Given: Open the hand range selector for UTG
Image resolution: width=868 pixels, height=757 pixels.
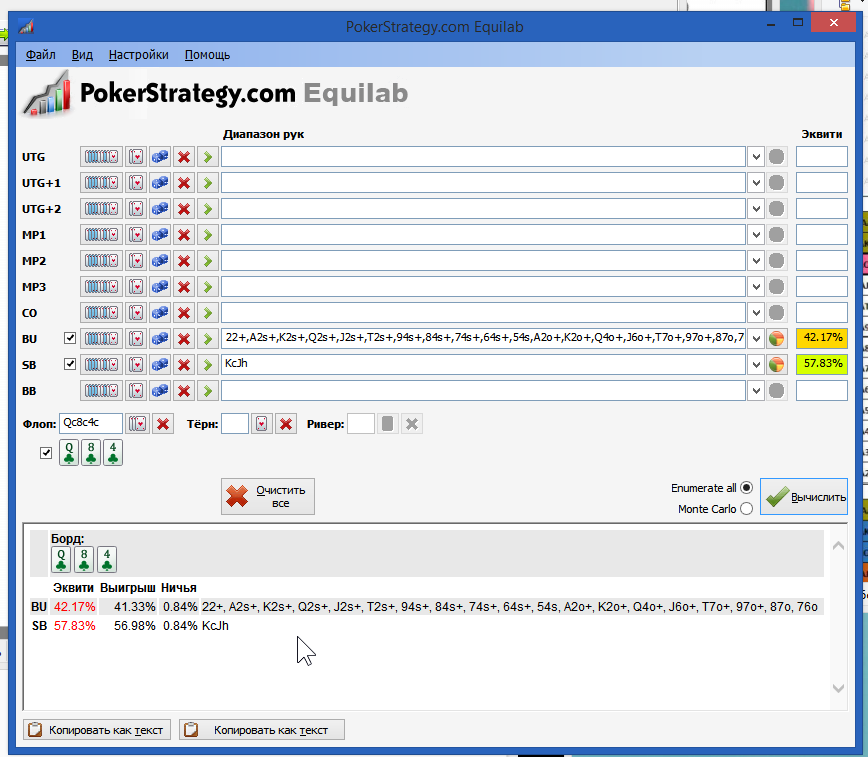Looking at the screenshot, I should pos(101,157).
